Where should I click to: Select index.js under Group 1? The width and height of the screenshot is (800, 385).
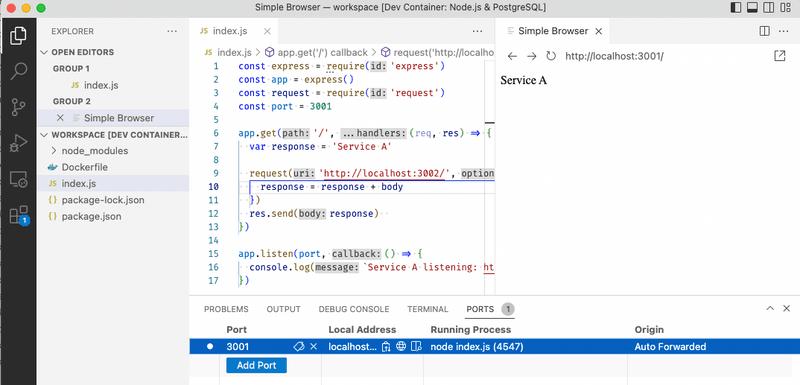pos(101,85)
